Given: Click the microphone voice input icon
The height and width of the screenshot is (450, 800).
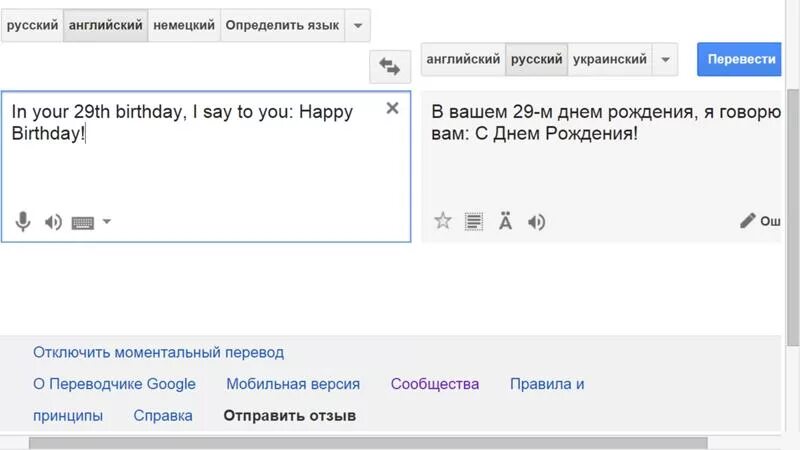Looking at the screenshot, I should [22, 222].
